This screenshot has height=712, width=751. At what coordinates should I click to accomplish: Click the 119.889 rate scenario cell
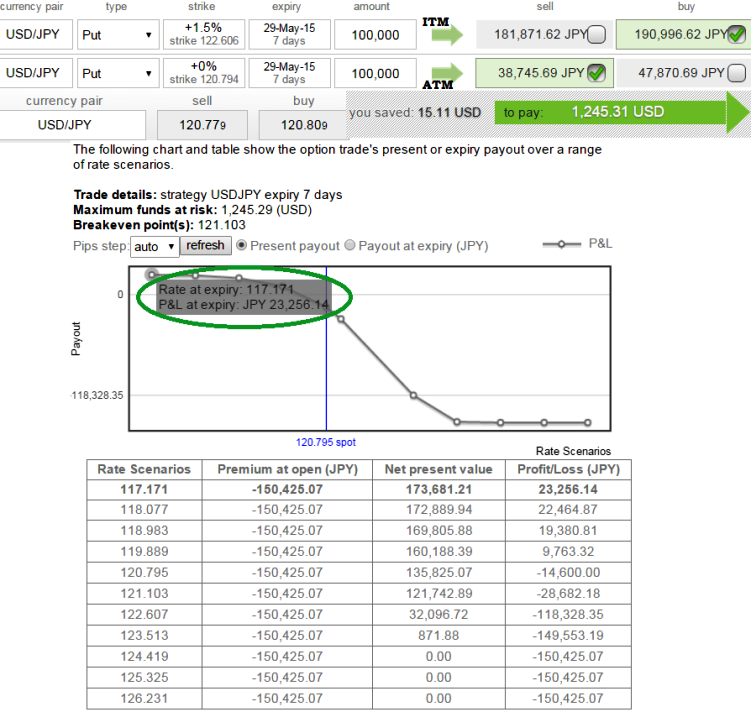(x=144, y=552)
